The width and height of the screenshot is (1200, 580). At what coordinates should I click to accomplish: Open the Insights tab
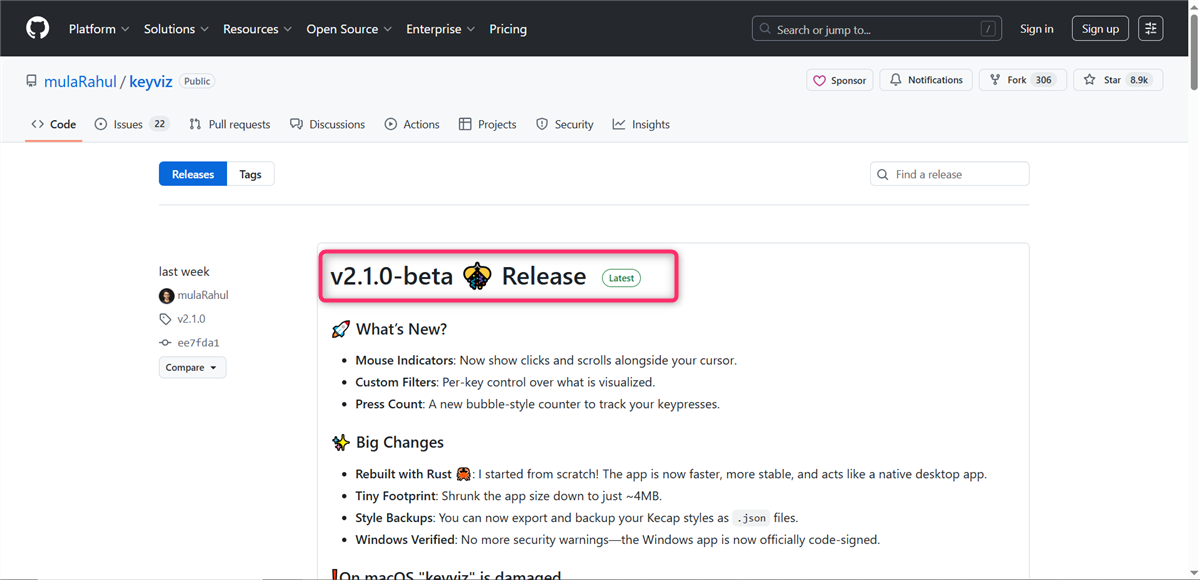(641, 125)
